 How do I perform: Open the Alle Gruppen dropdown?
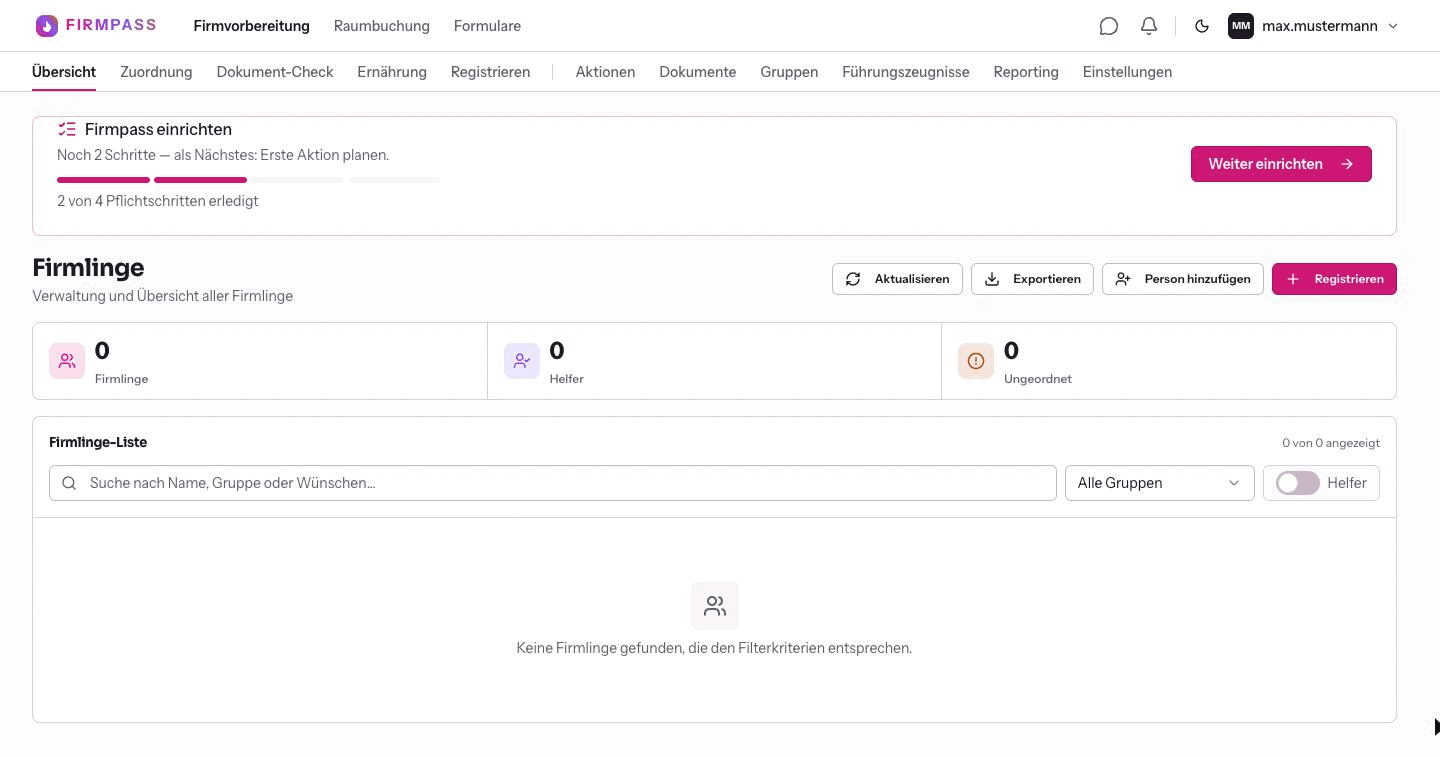[1159, 483]
